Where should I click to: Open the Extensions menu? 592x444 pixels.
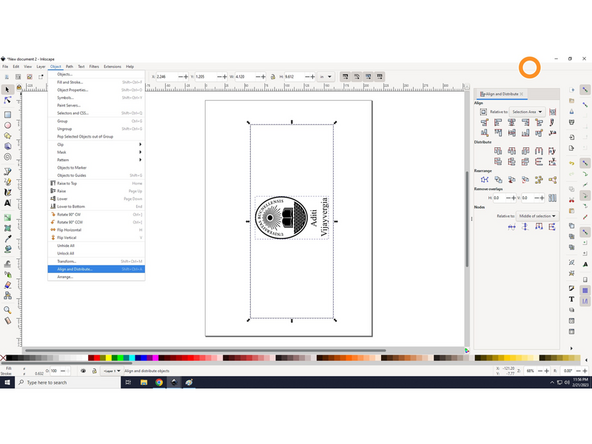[113, 66]
